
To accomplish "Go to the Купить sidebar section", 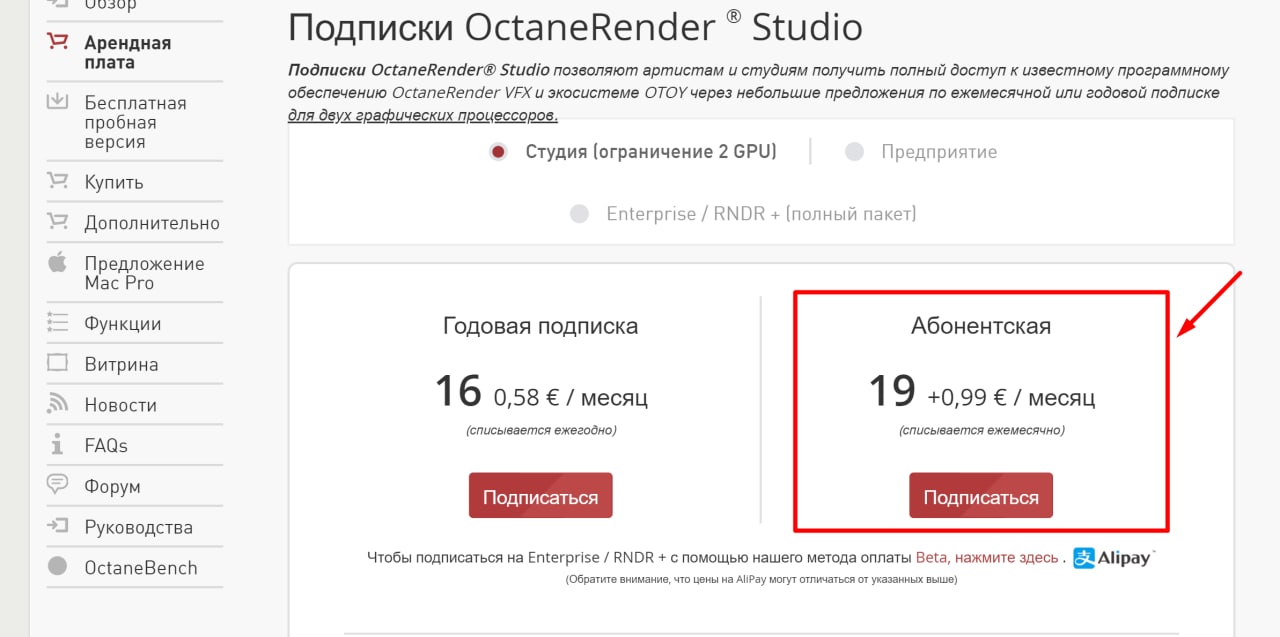I will [x=114, y=182].
